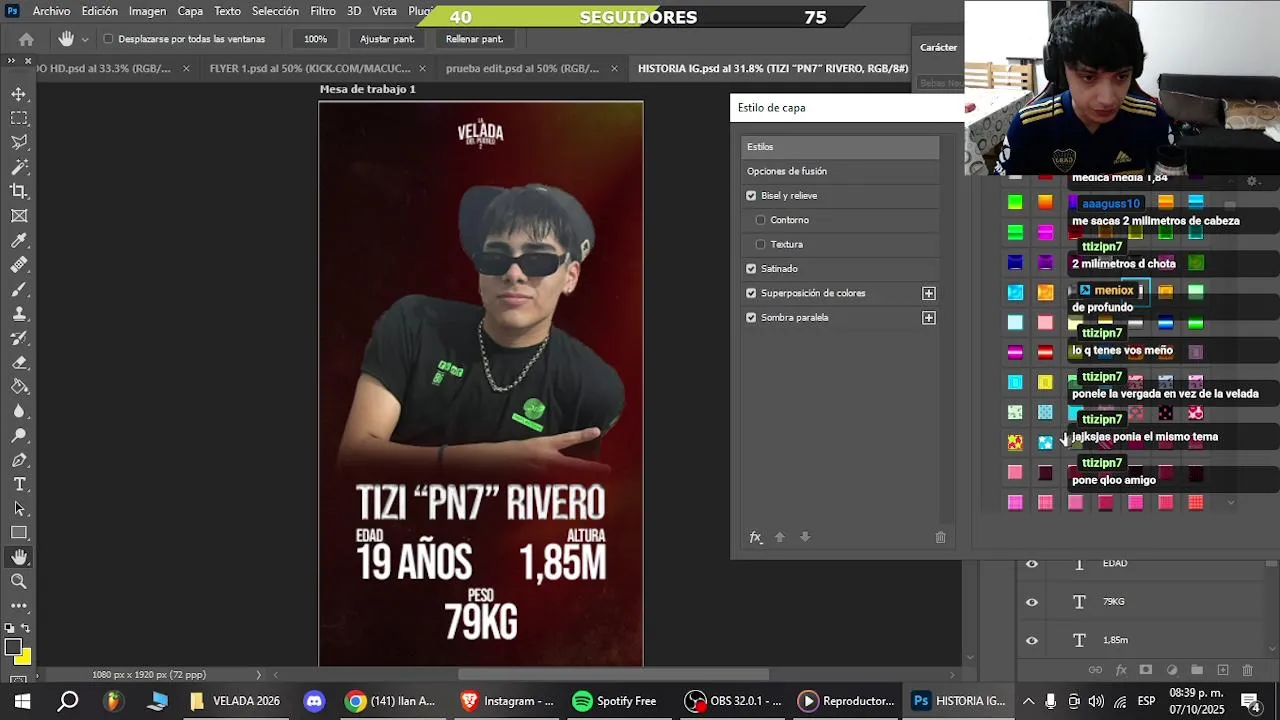Screen dimensions: 1280x720
Task: Toggle the Bisel y relieve checkbox
Action: tap(751, 196)
